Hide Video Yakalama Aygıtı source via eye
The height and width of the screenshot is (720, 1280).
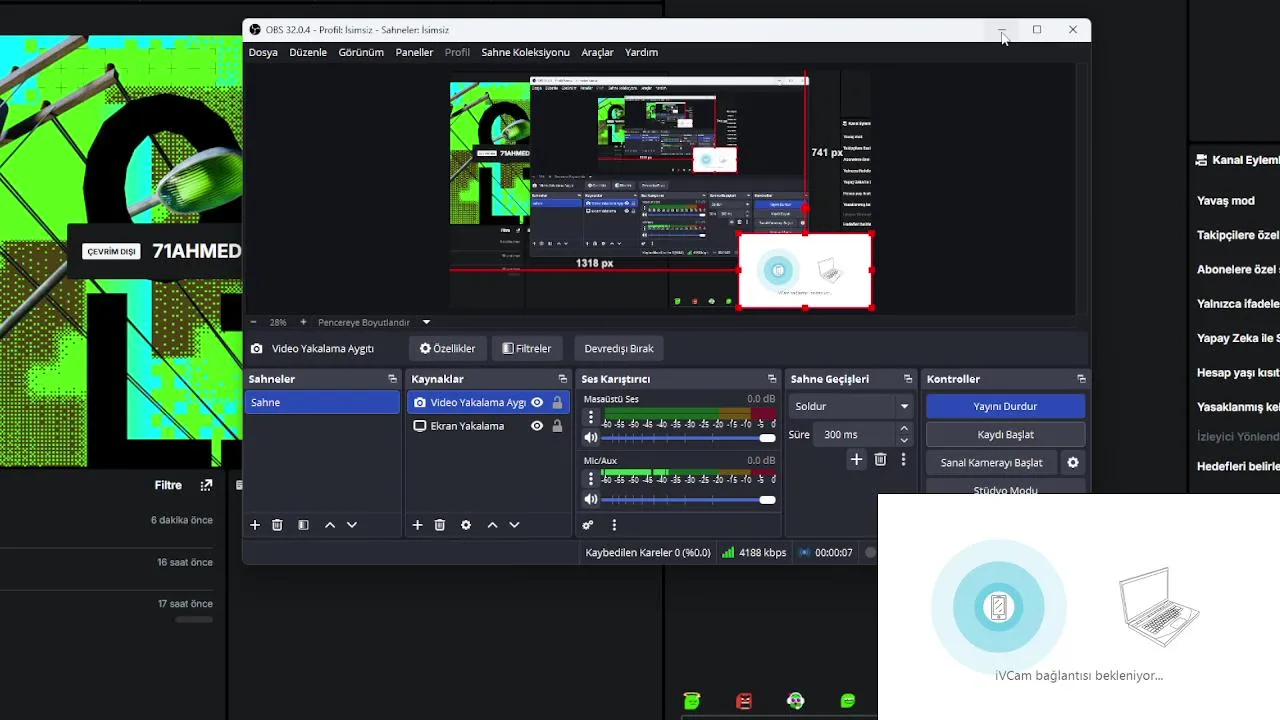(537, 402)
